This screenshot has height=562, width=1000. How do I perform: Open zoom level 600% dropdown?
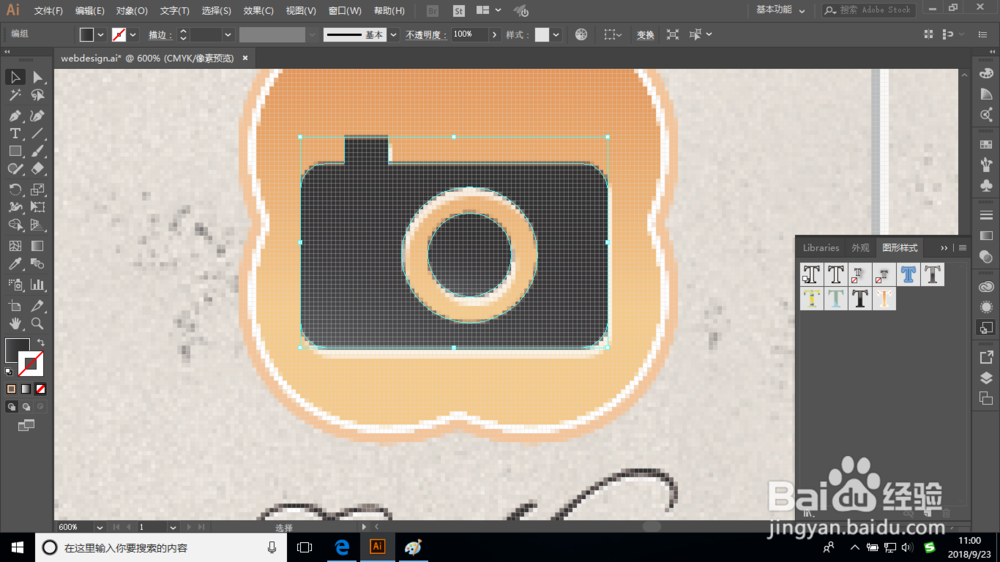coord(99,528)
